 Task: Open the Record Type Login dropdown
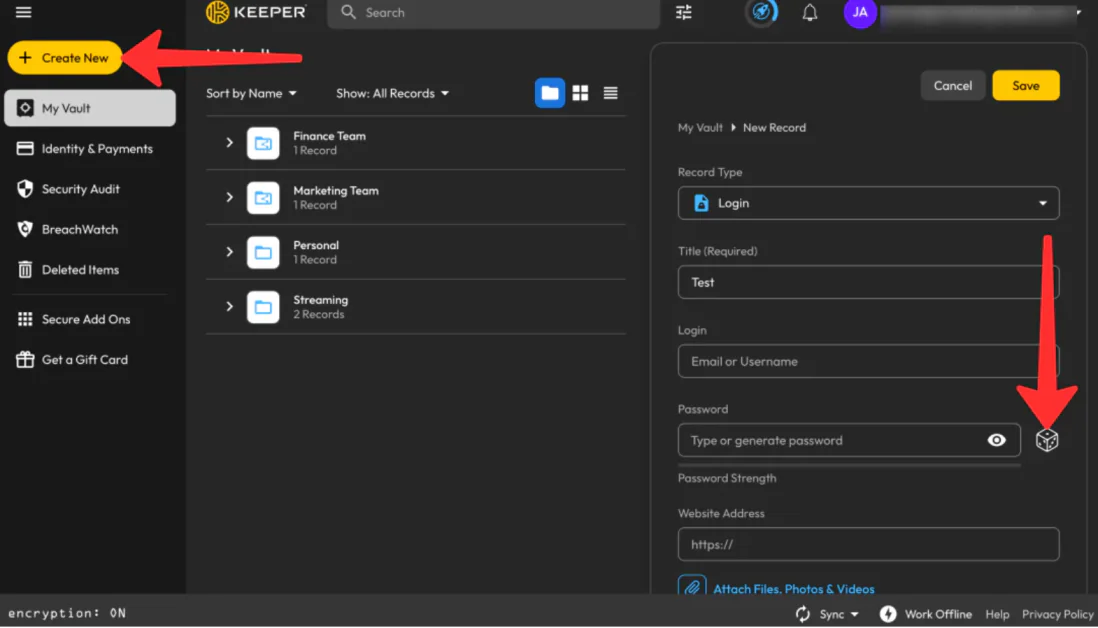pos(868,203)
